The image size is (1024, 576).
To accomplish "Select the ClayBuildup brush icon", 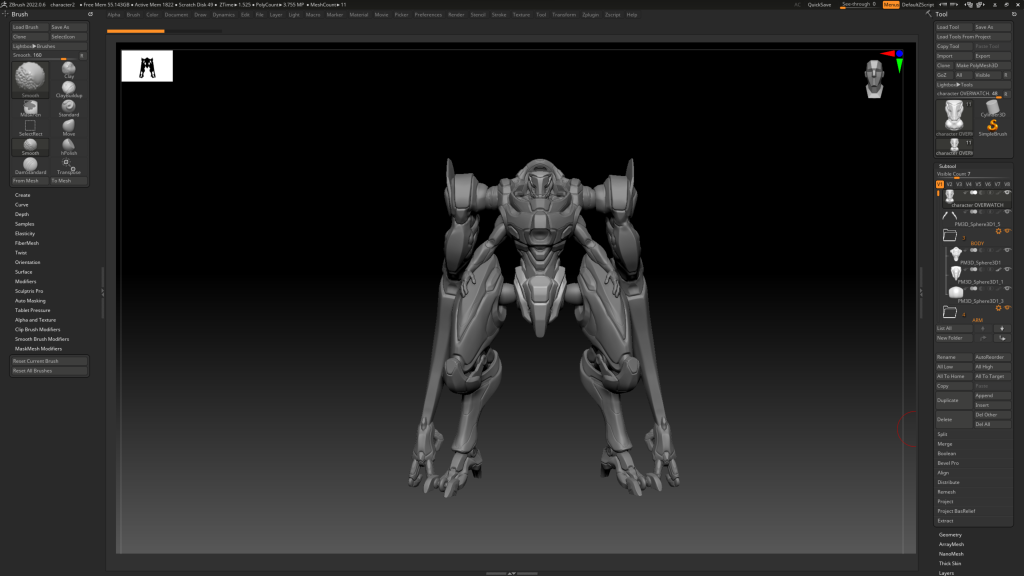I will pyautogui.click(x=69, y=88).
